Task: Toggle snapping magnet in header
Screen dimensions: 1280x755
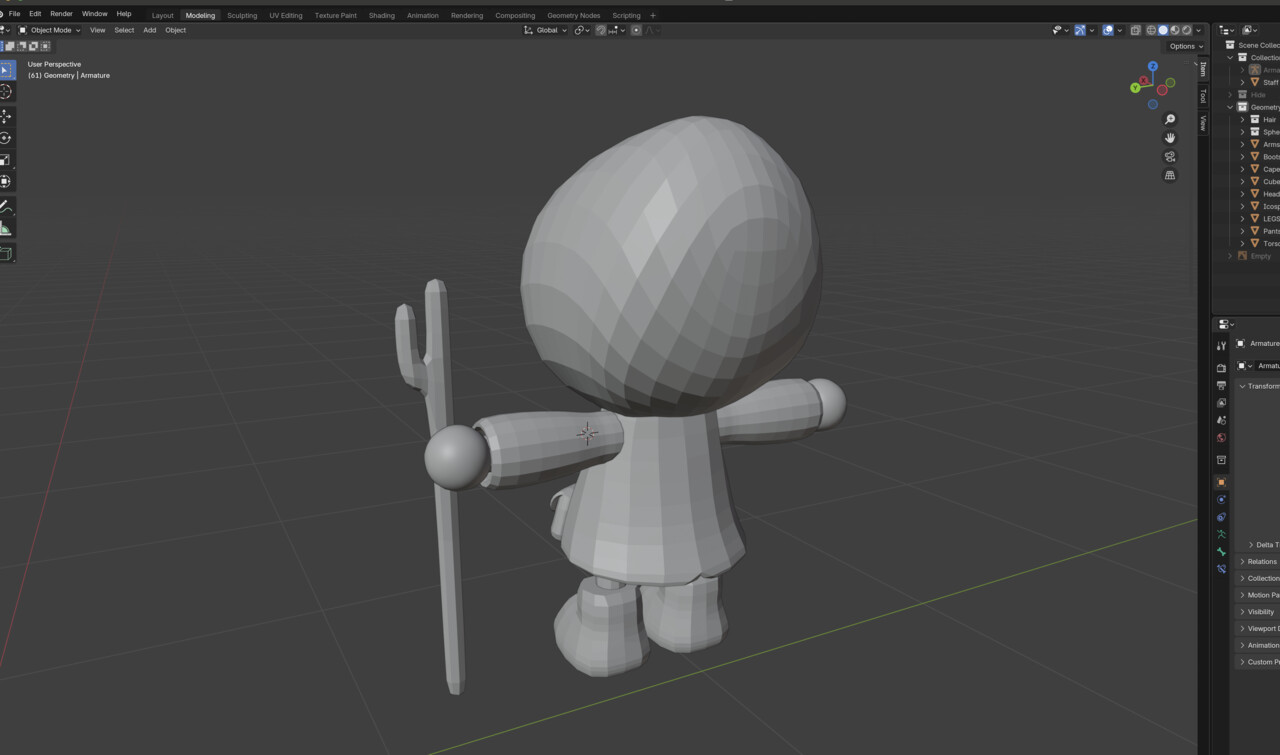Action: 600,30
